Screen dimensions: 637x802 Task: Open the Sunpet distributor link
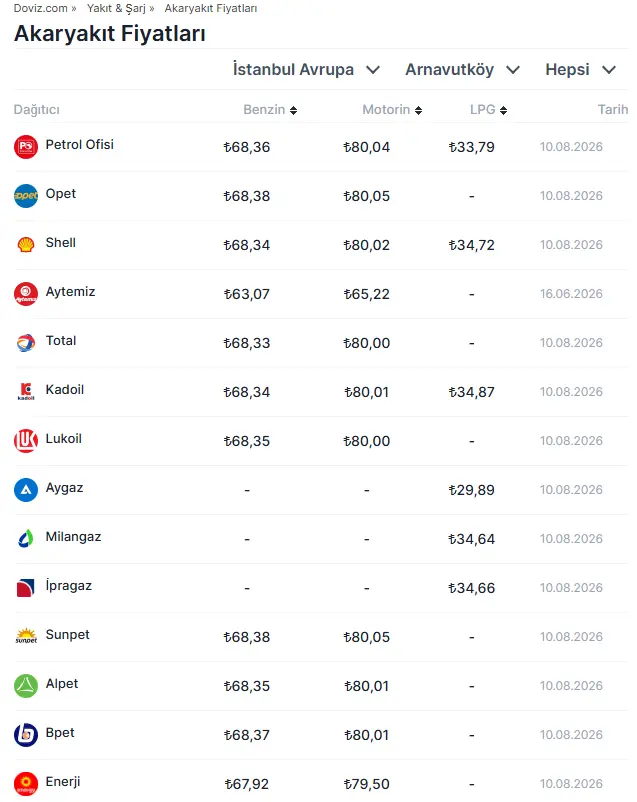point(67,635)
